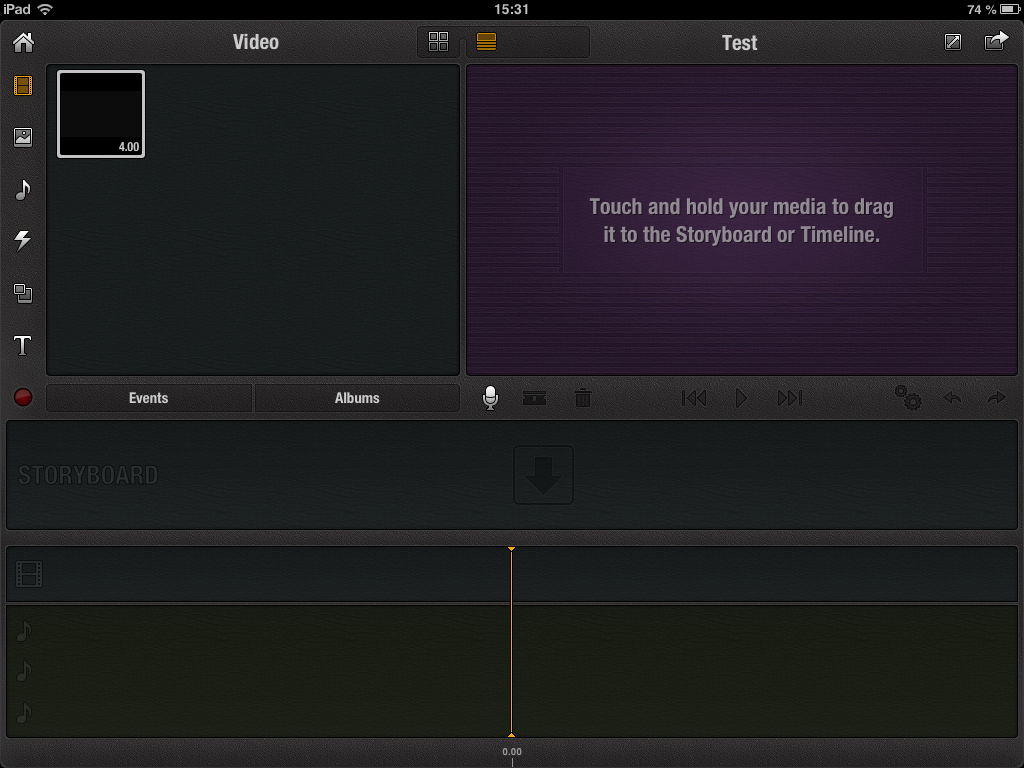Switch to the Events tab
The height and width of the screenshot is (768, 1024).
(x=149, y=398)
